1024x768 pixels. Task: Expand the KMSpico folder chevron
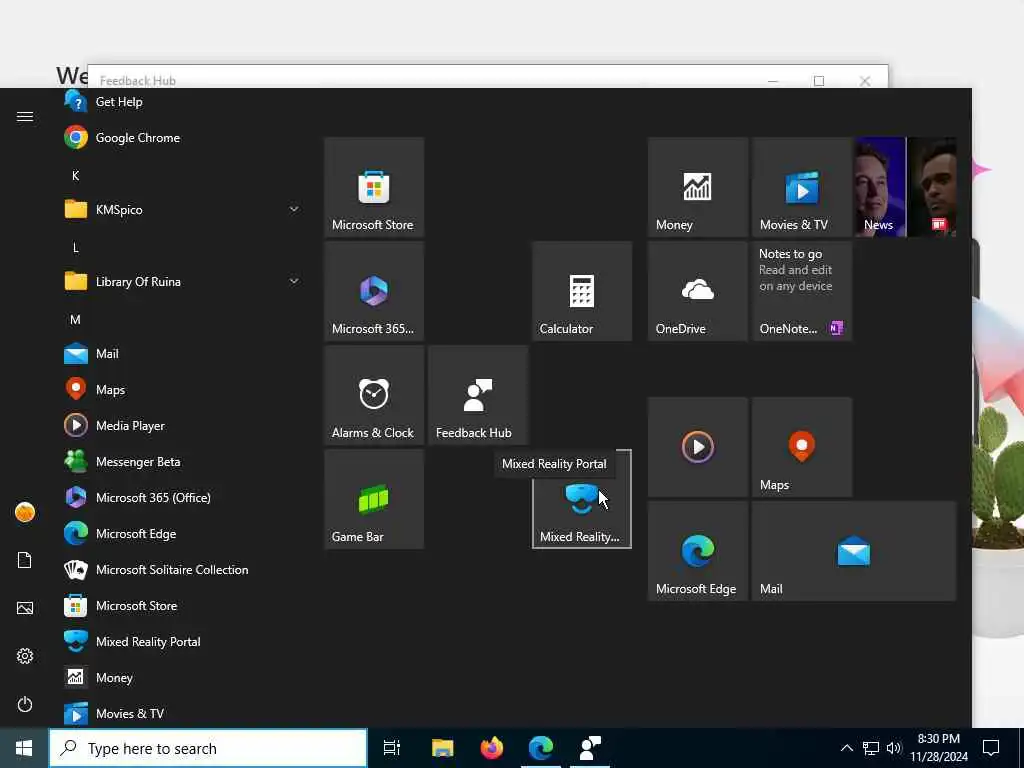tap(294, 210)
